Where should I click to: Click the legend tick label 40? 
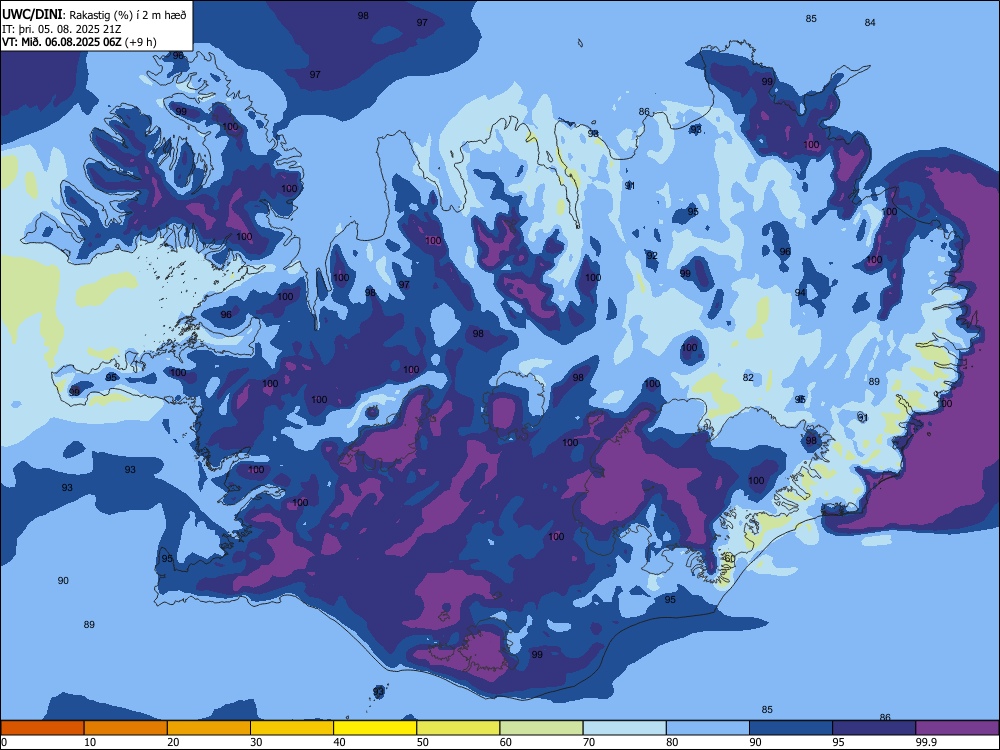tap(339, 742)
